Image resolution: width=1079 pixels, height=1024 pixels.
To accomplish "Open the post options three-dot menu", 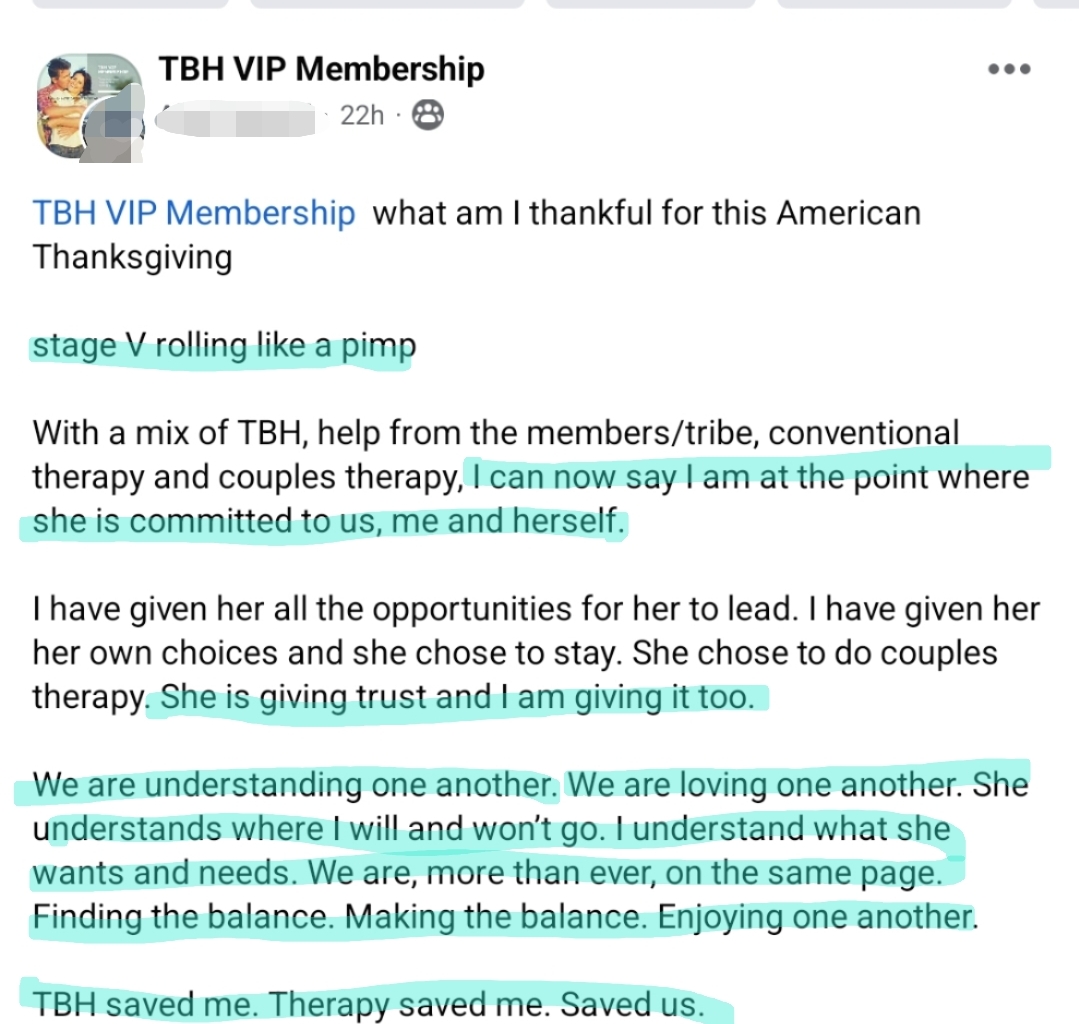I will pyautogui.click(x=1008, y=70).
